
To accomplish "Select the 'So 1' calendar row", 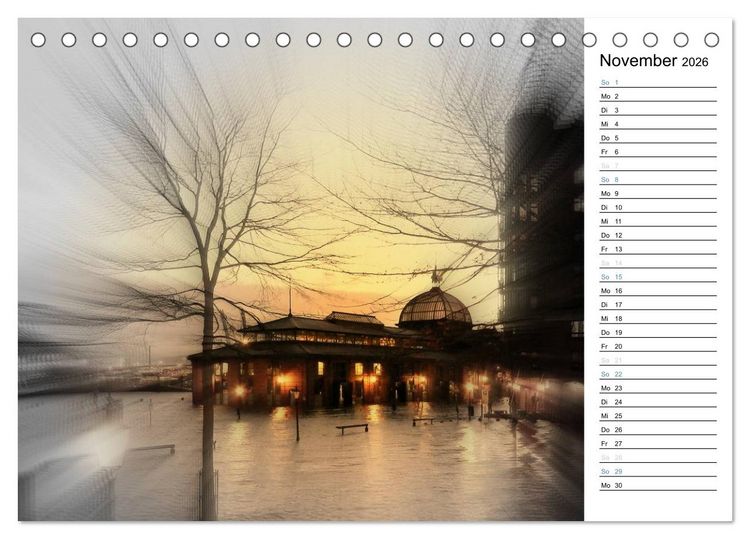I will (x=658, y=82).
